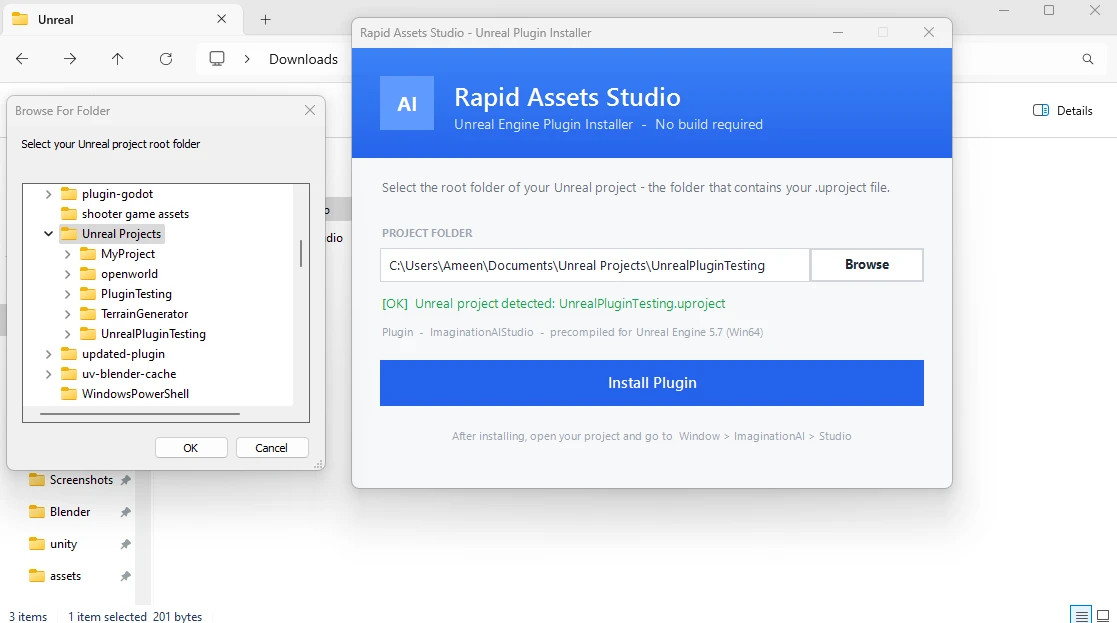Expand the address bar breadcrumb chevron before Downloads
Screen dimensions: 1117x623
(247, 59)
